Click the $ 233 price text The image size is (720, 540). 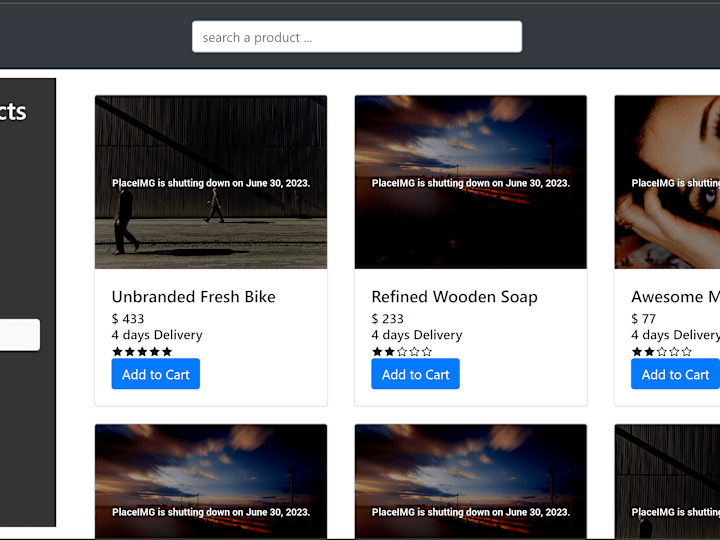388,319
